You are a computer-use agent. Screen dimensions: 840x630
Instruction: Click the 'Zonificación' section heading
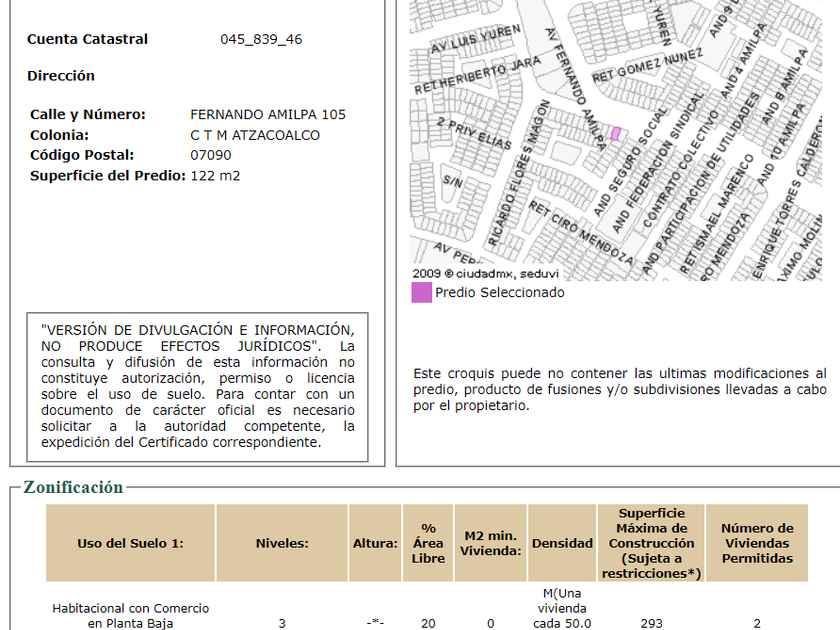(x=73, y=488)
